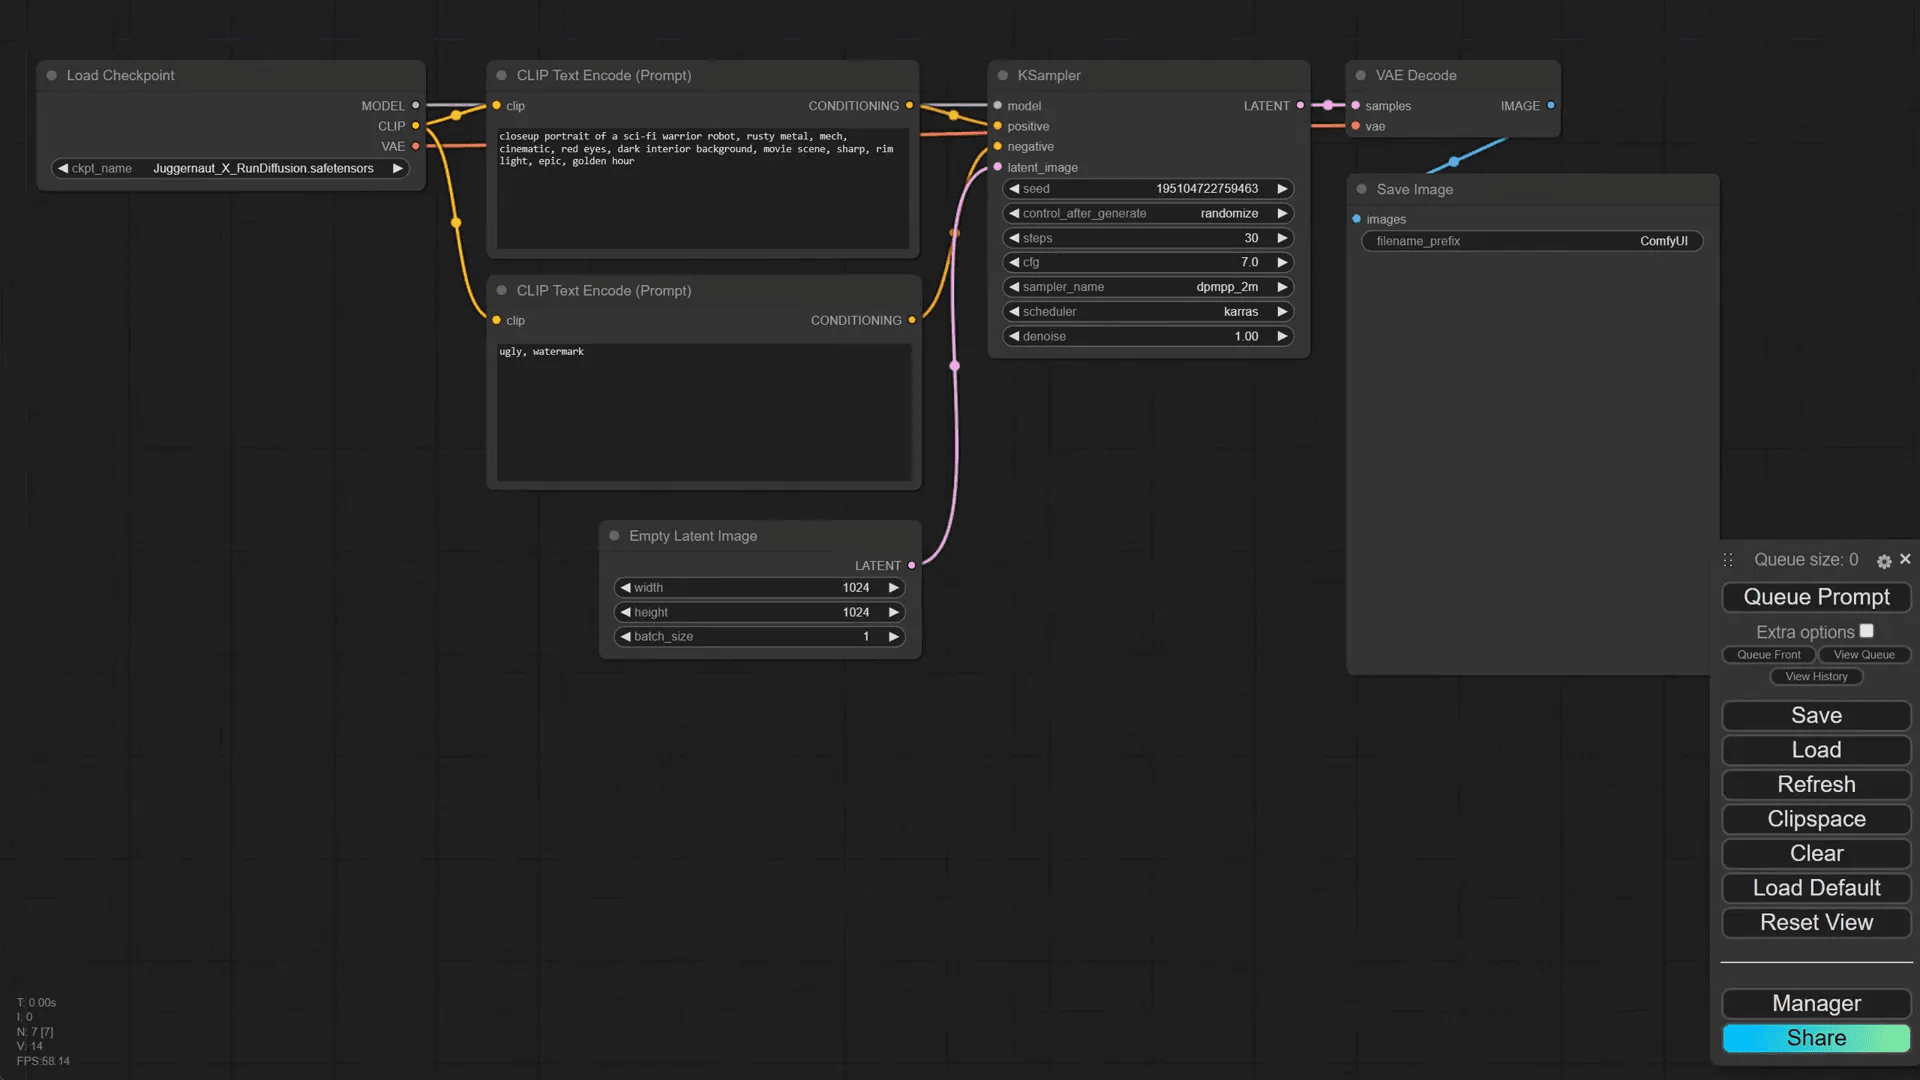Image resolution: width=1920 pixels, height=1080 pixels.
Task: Open ComfyUI settings via the gear icon
Action: point(1884,560)
